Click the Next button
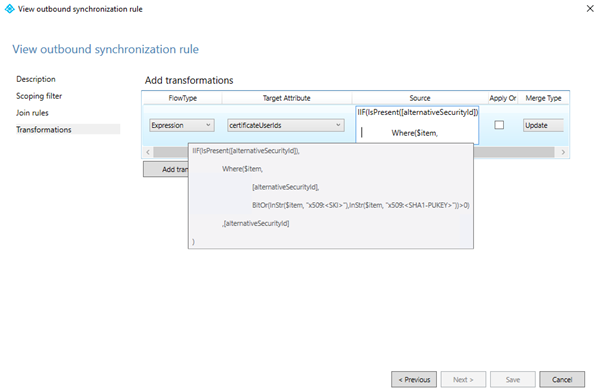 click(x=463, y=379)
